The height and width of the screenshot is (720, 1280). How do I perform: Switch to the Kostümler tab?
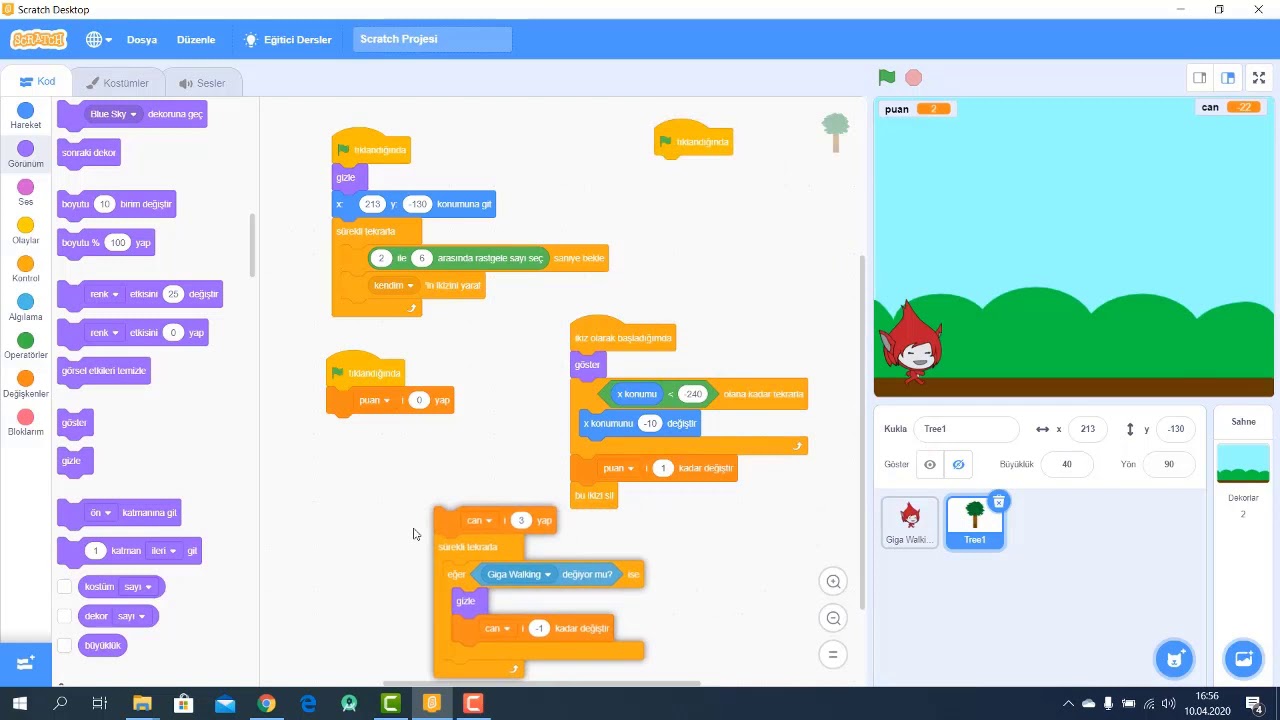coord(118,83)
